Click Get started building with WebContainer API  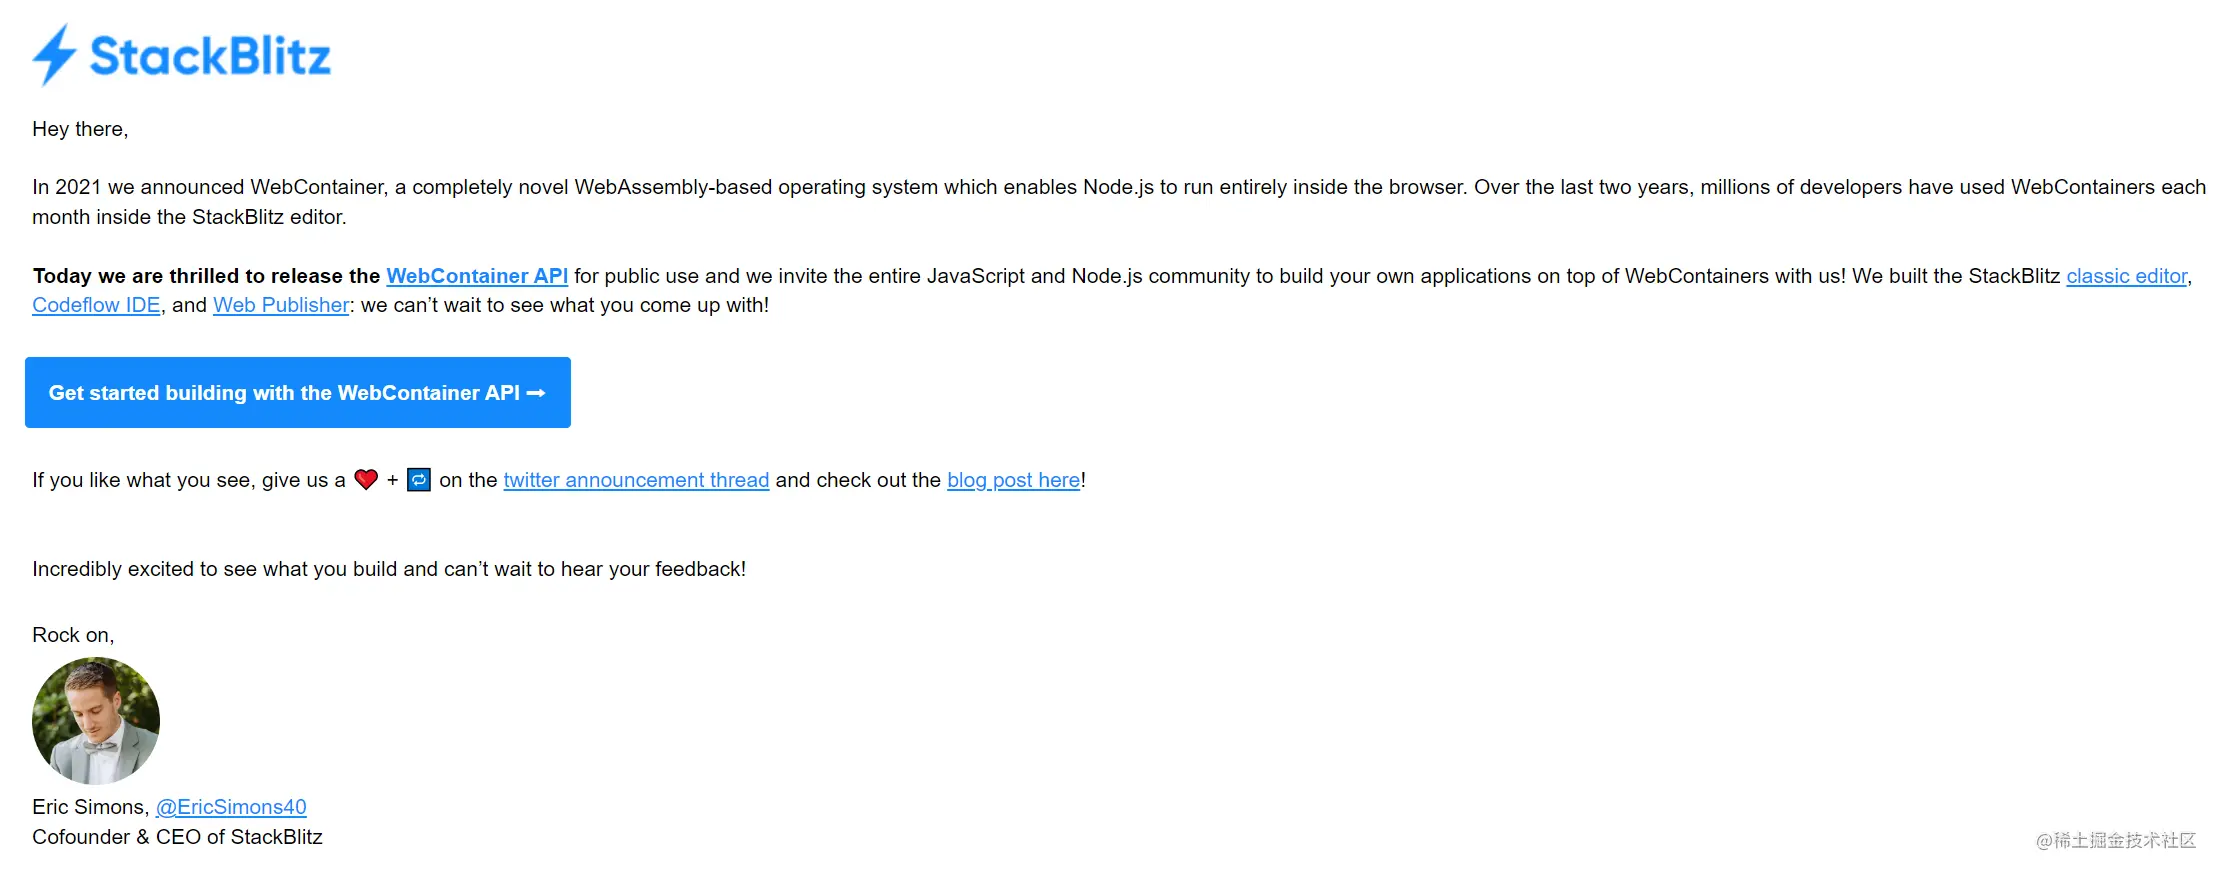298,392
